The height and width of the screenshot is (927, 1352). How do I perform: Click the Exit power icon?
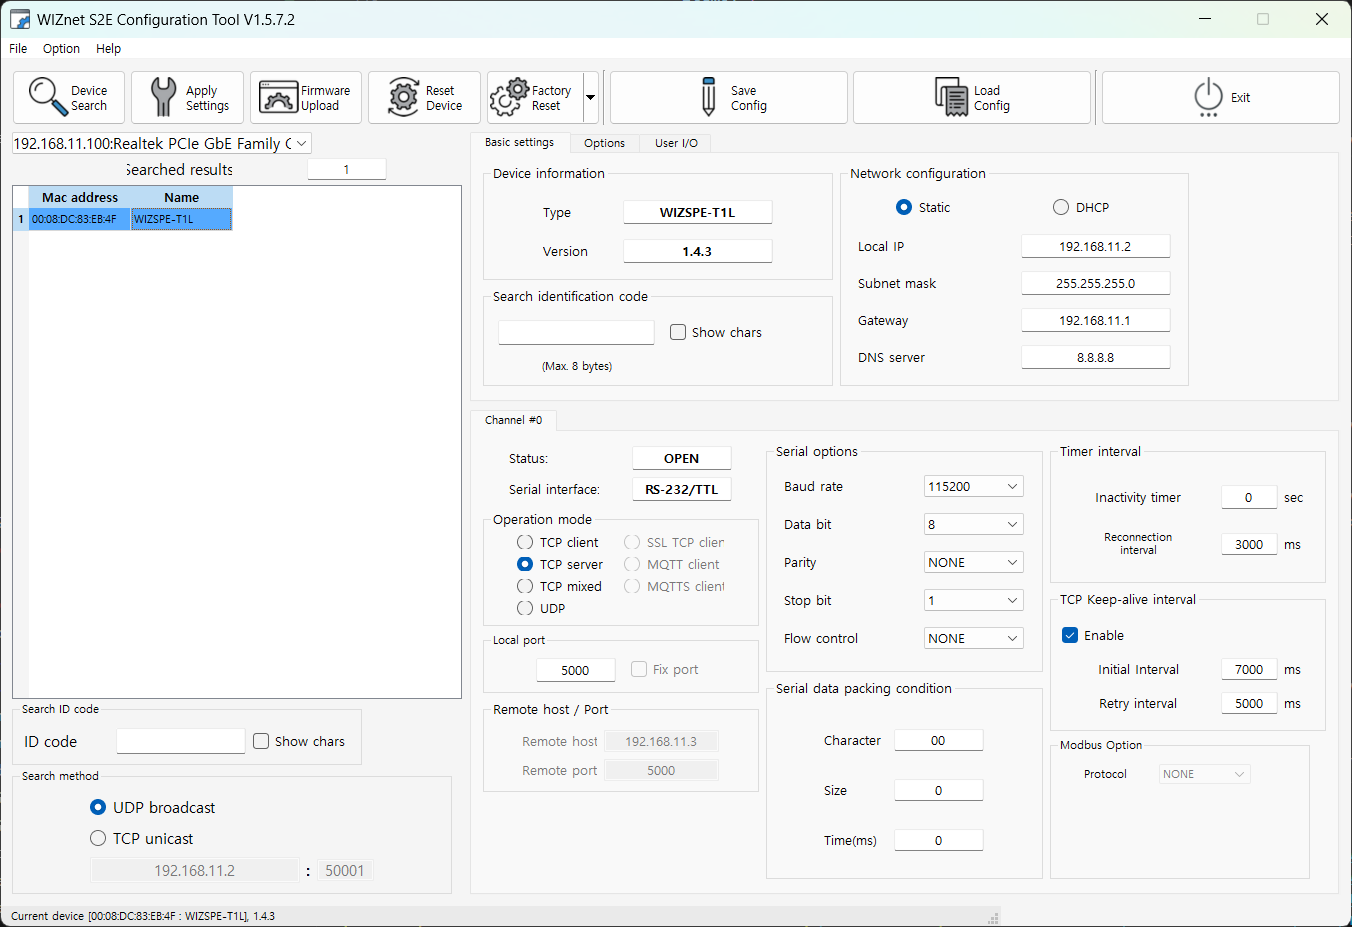[1208, 97]
